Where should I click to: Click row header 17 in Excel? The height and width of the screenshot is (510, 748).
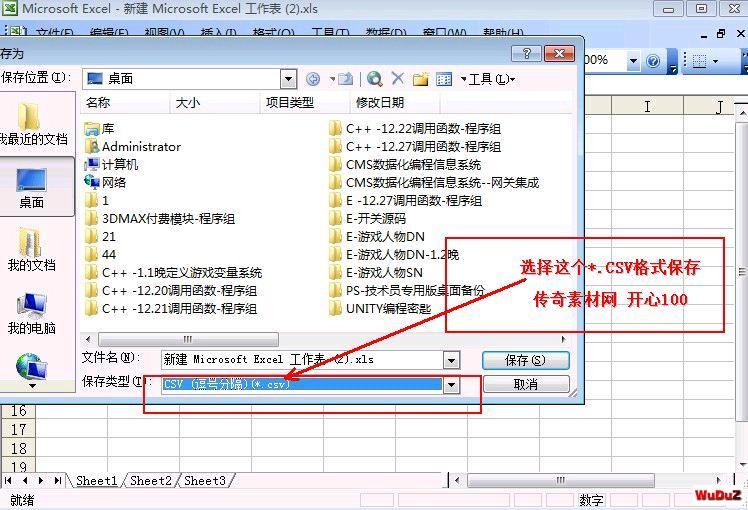pyautogui.click(x=18, y=429)
